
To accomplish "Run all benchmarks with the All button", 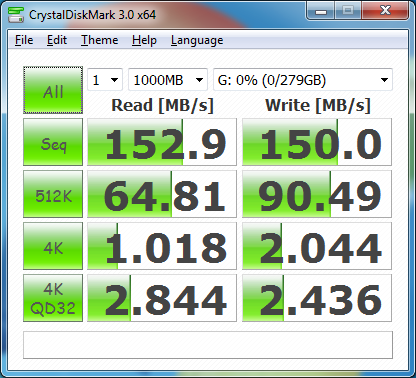I will pyautogui.click(x=53, y=90).
